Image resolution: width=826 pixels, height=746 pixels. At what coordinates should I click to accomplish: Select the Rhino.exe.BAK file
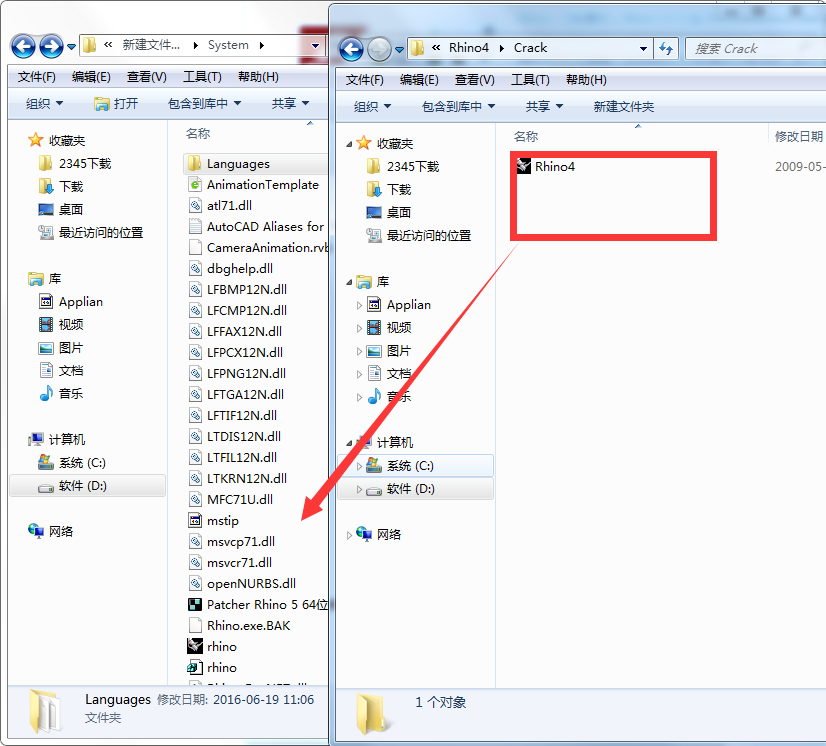pos(239,626)
